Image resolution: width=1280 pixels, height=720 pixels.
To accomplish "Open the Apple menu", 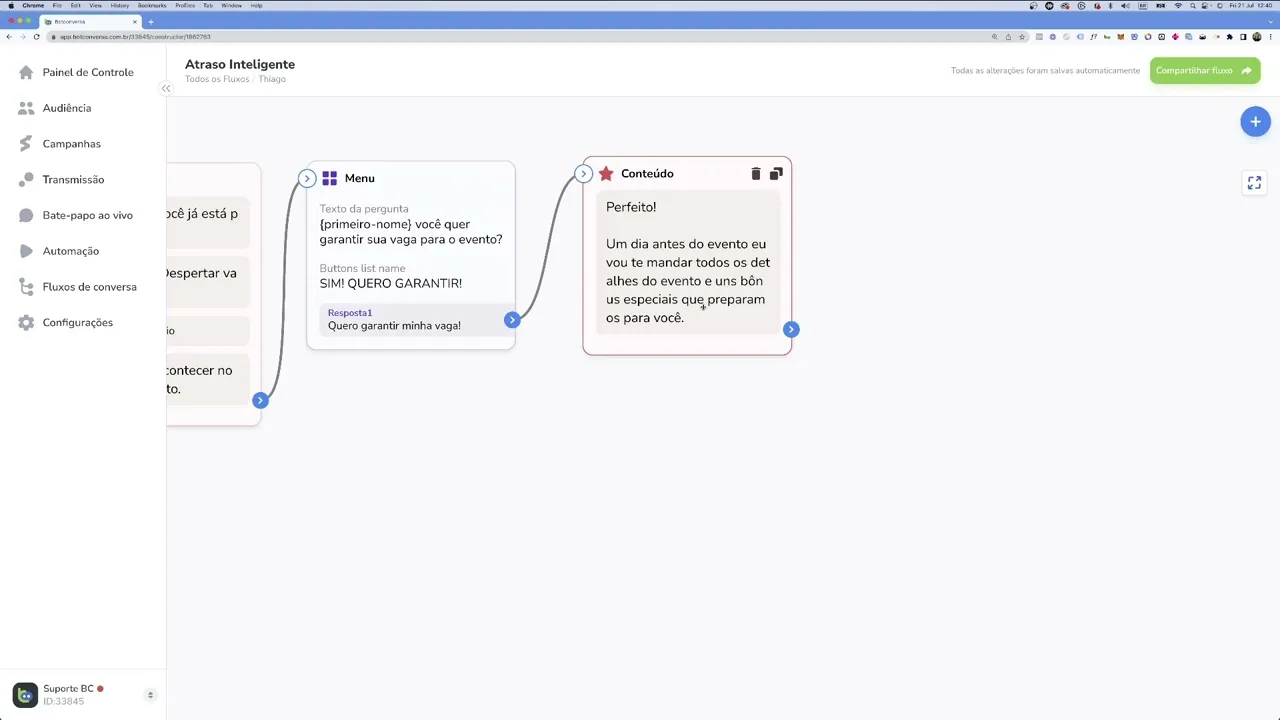I will coord(11,5).
